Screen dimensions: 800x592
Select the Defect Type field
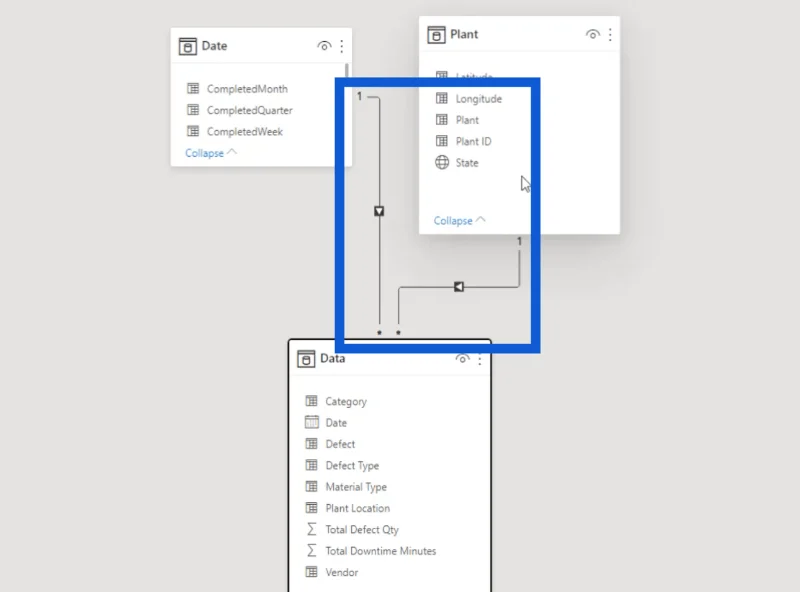[x=352, y=465]
